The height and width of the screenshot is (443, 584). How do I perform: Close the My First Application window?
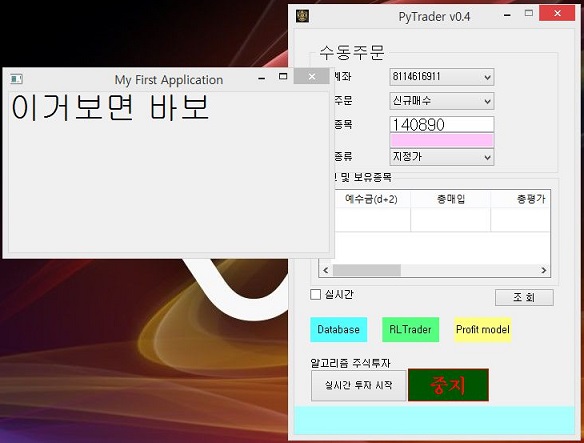coord(312,76)
